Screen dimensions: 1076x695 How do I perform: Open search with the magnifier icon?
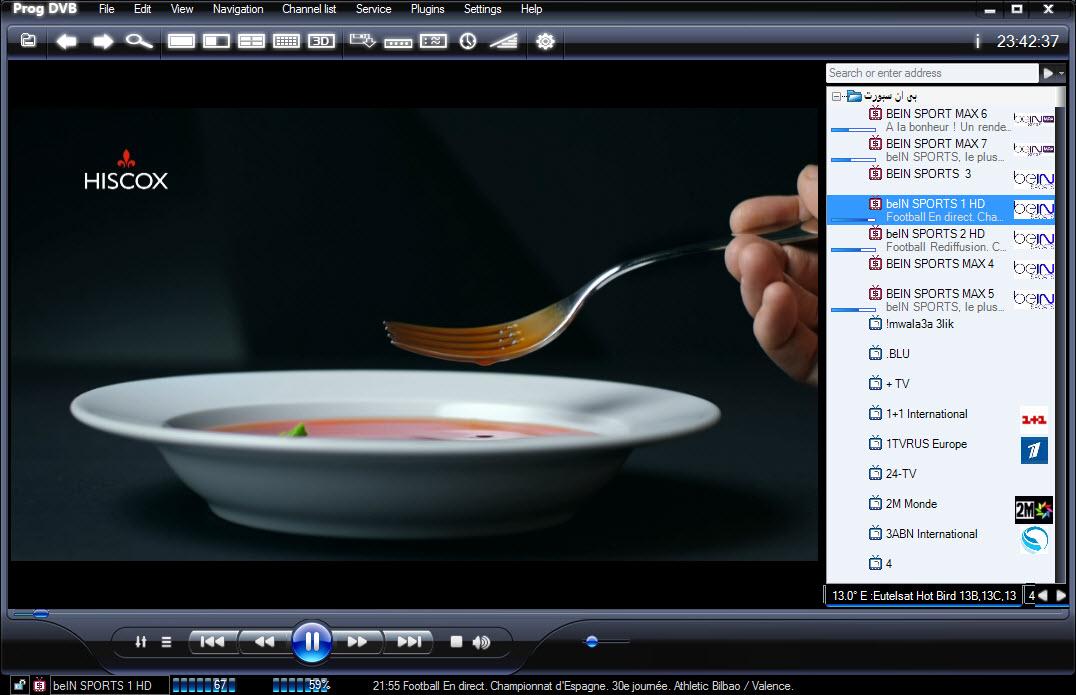(x=139, y=41)
